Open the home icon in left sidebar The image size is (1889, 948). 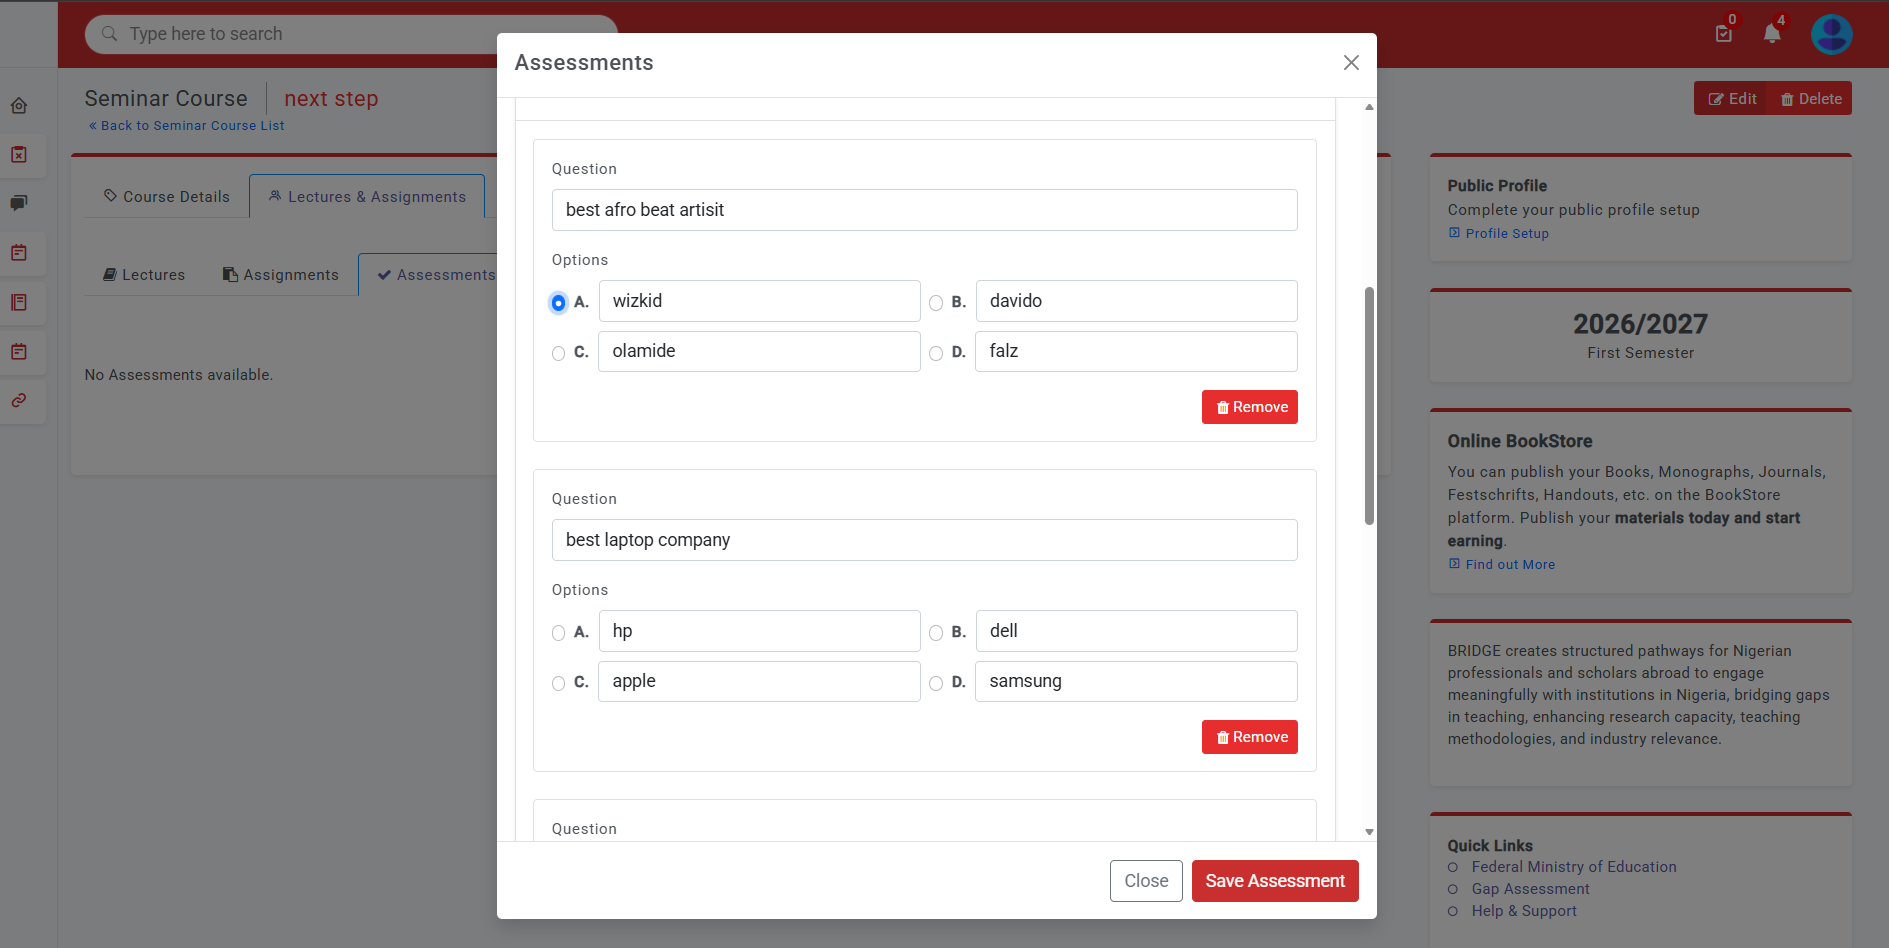pos(19,106)
